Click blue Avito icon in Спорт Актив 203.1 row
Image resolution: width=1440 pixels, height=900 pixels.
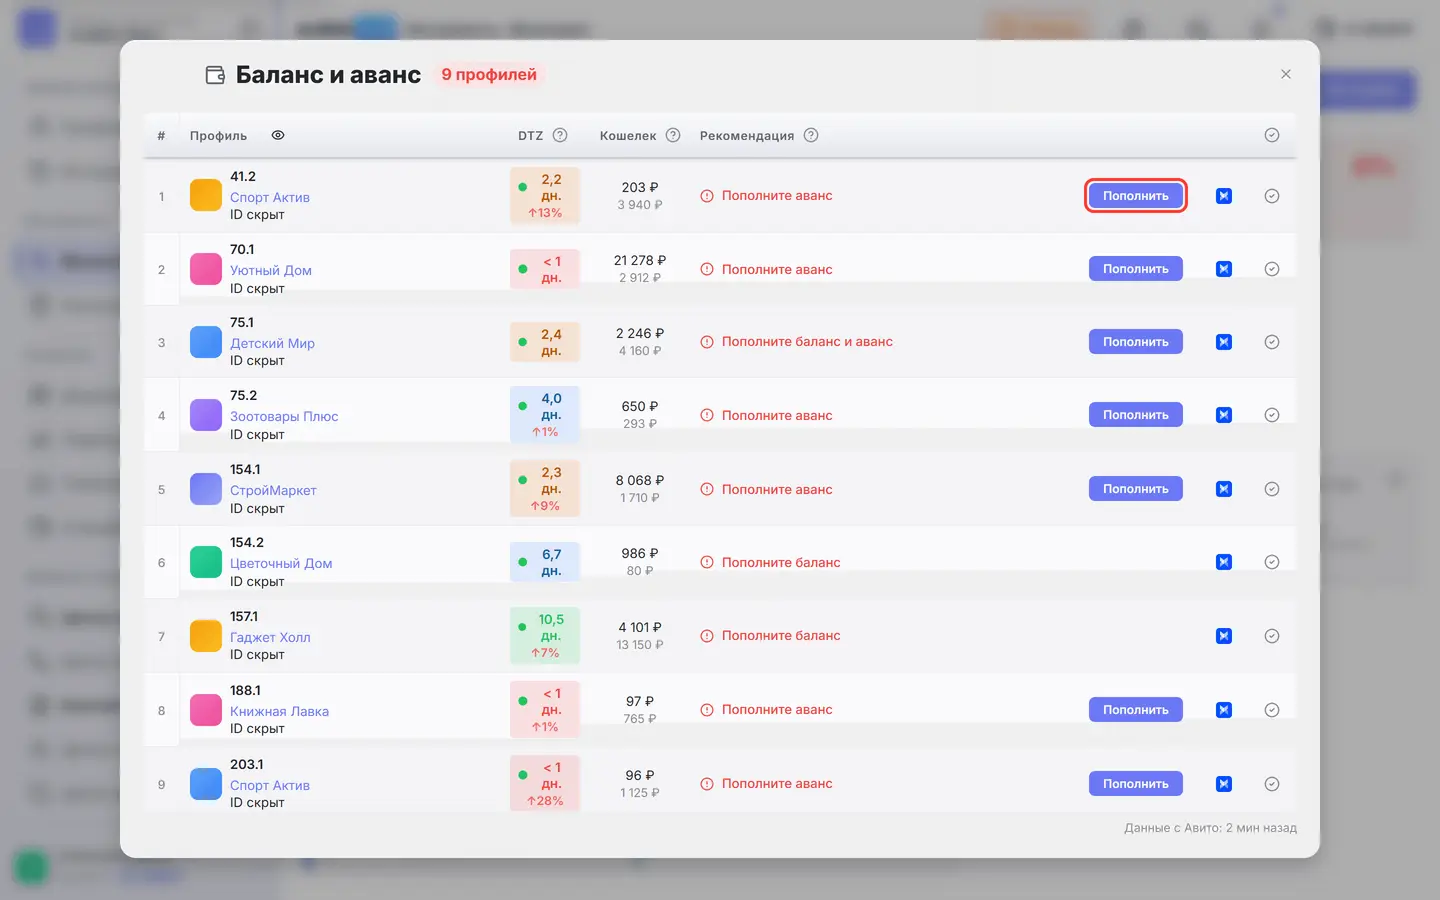point(1224,784)
